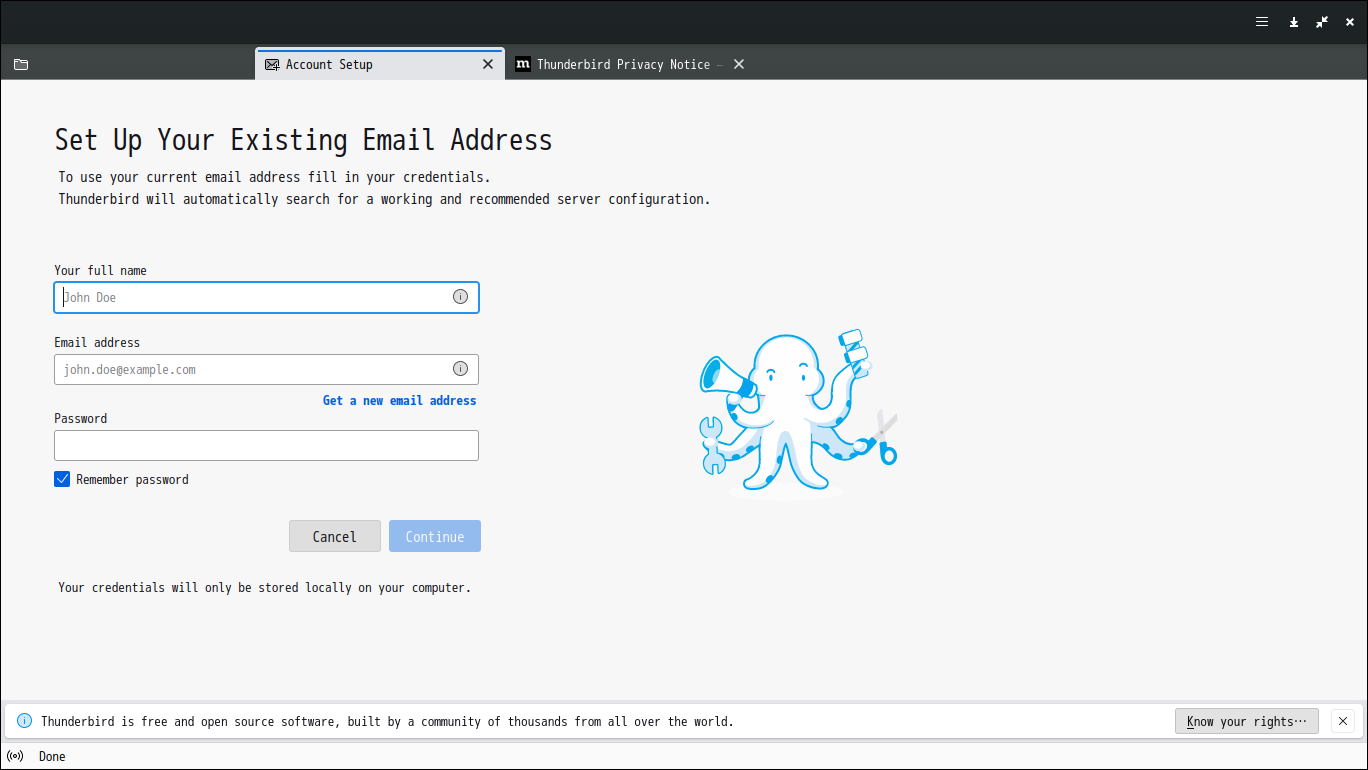Click the Mozilla icon on Privacy Notice tab
The image size is (1368, 770).
[x=522, y=64]
